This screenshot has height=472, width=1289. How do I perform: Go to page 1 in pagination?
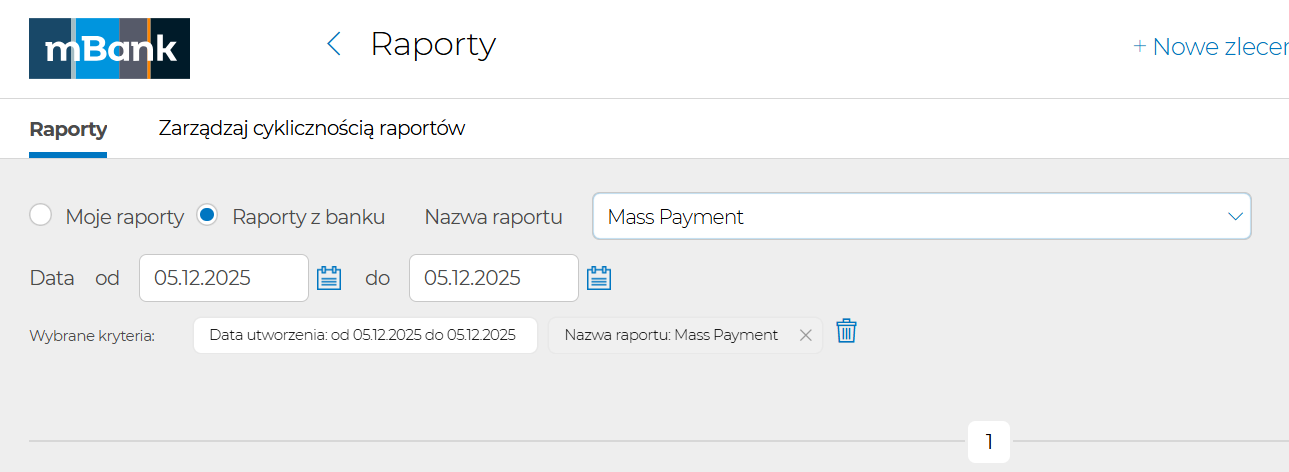(989, 442)
